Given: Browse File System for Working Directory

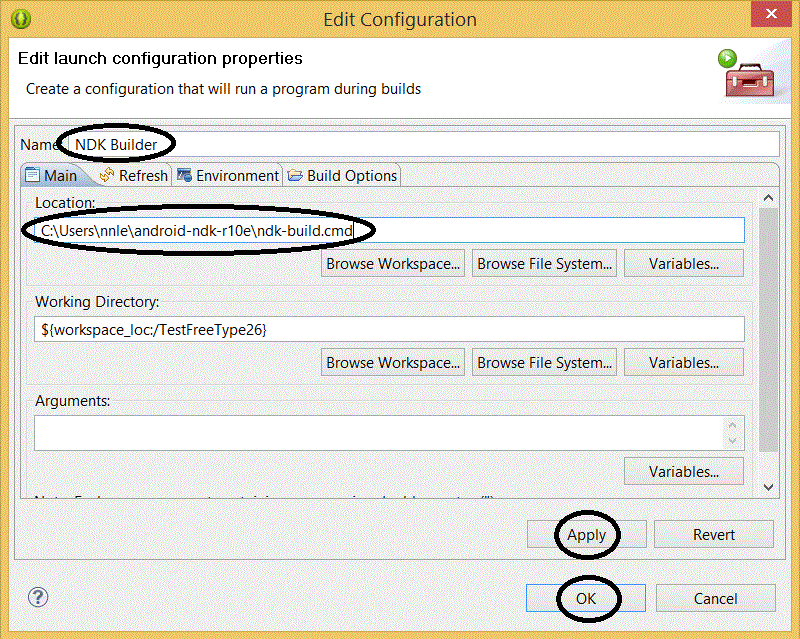Looking at the screenshot, I should coord(545,363).
